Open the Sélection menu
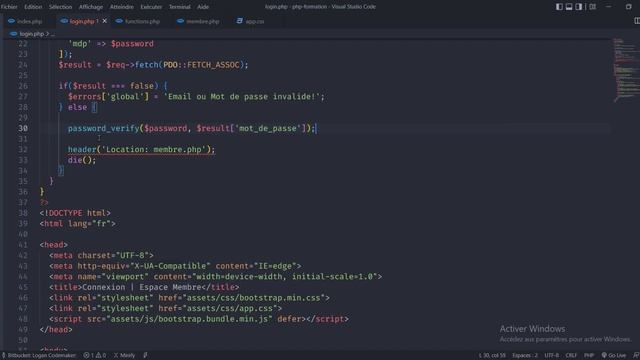The image size is (640, 360). coord(60,7)
